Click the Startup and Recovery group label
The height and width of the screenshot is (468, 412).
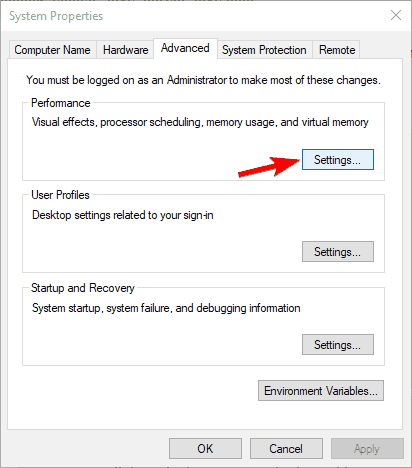[83, 288]
